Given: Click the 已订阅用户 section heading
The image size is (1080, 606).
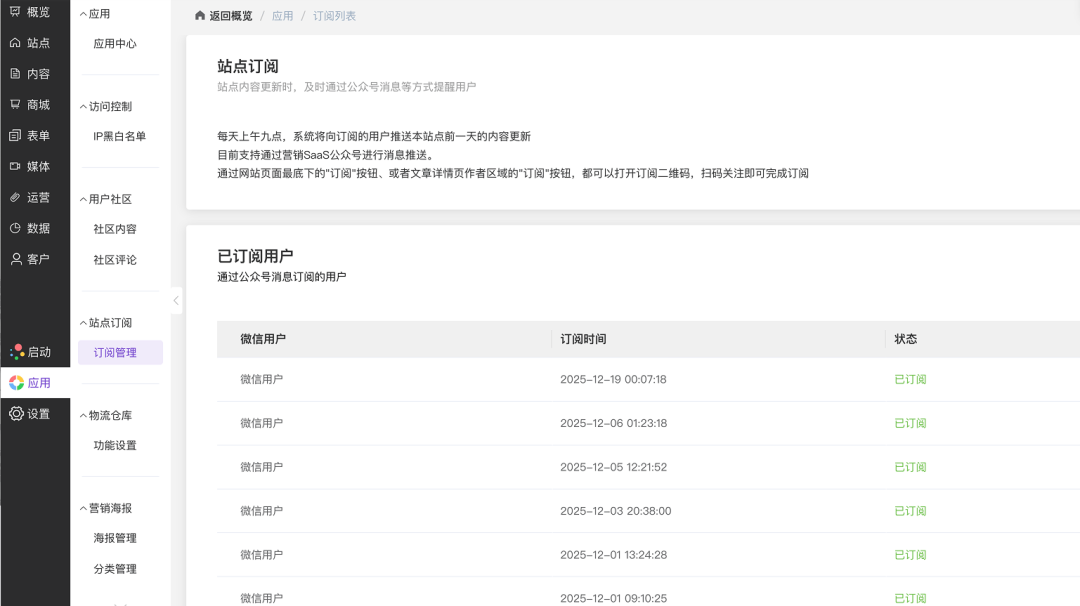Looking at the screenshot, I should pyautogui.click(x=256, y=256).
